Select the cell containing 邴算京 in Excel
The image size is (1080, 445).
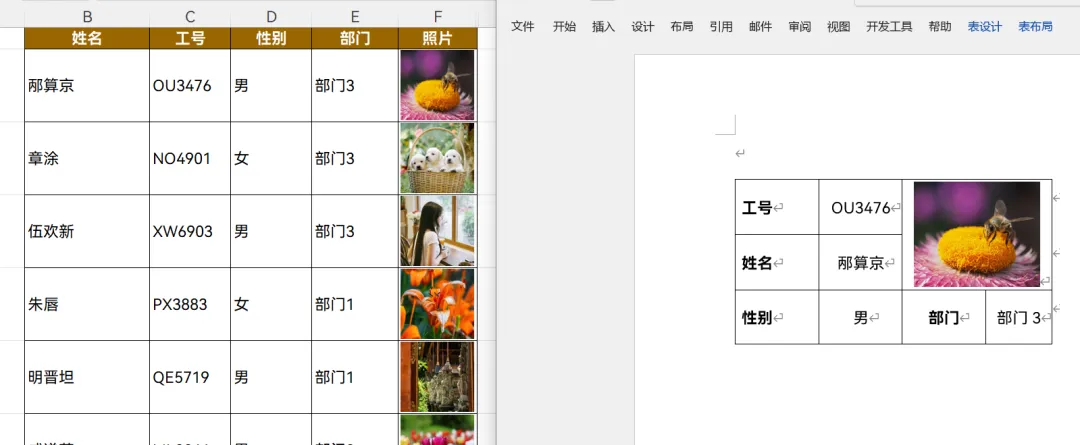tap(87, 85)
